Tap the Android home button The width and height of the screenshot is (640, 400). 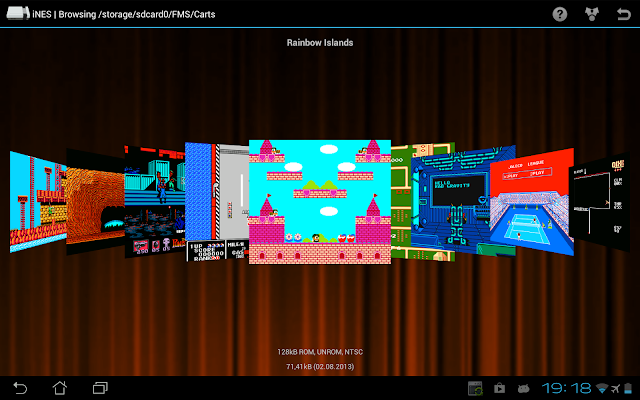point(60,388)
